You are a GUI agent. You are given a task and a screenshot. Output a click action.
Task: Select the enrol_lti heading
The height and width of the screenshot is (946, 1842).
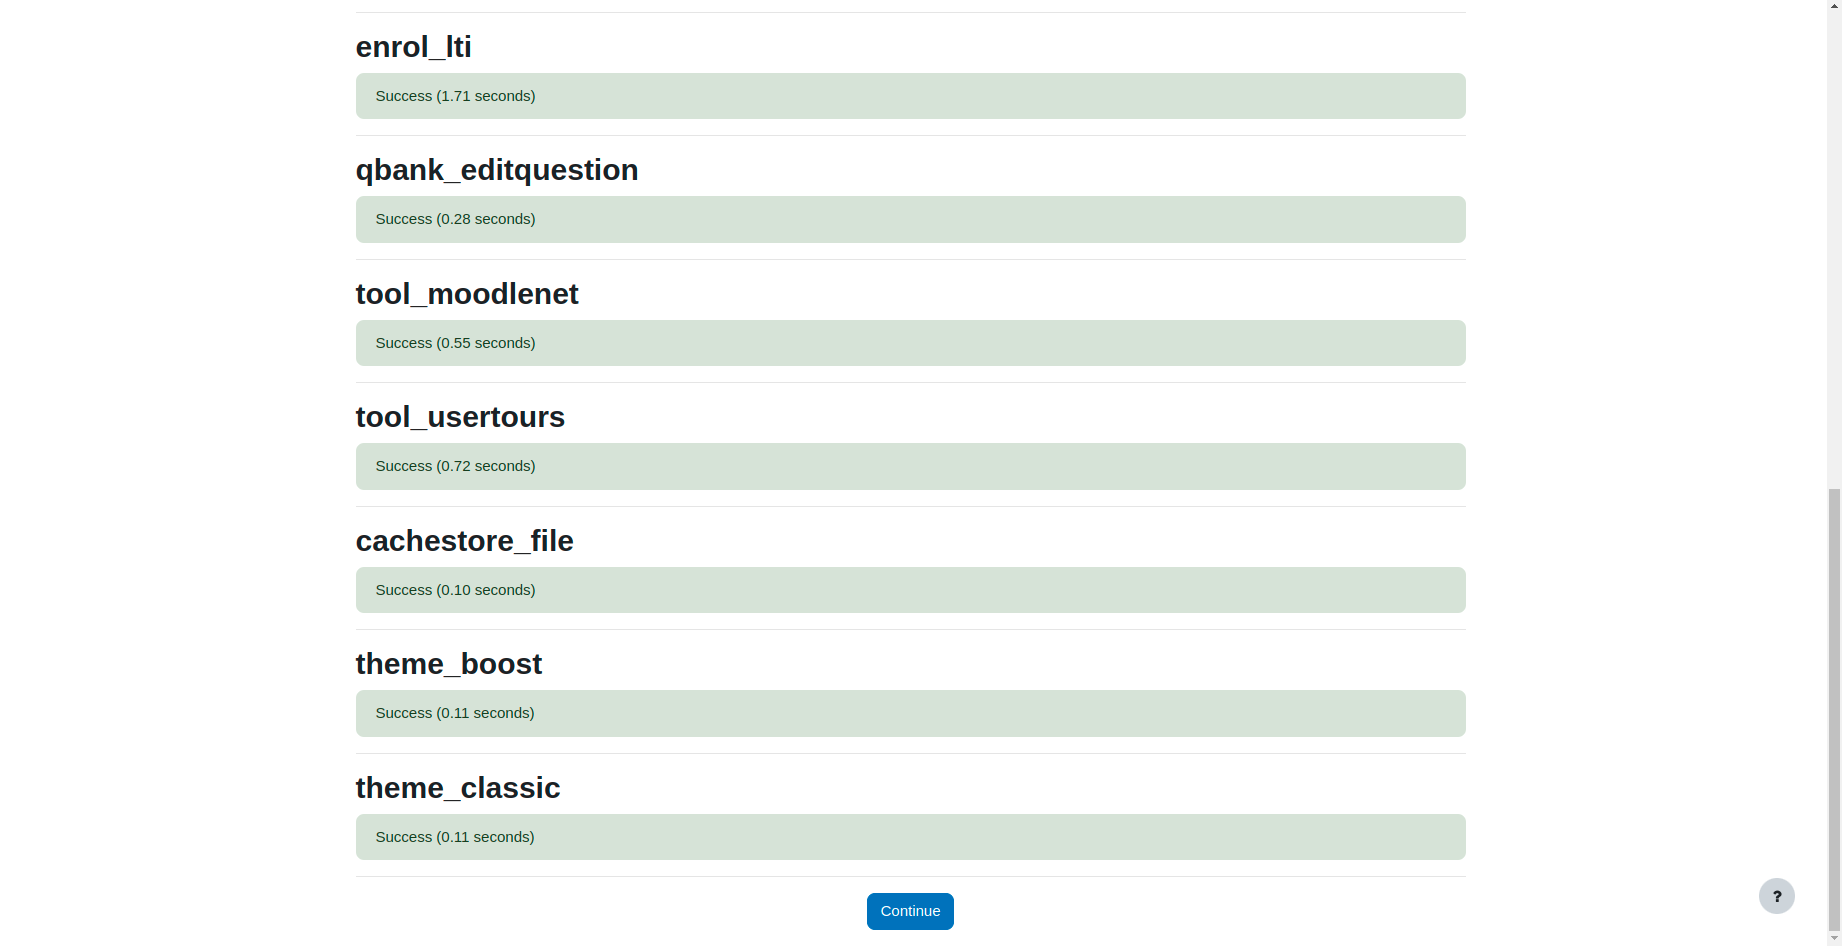(413, 47)
